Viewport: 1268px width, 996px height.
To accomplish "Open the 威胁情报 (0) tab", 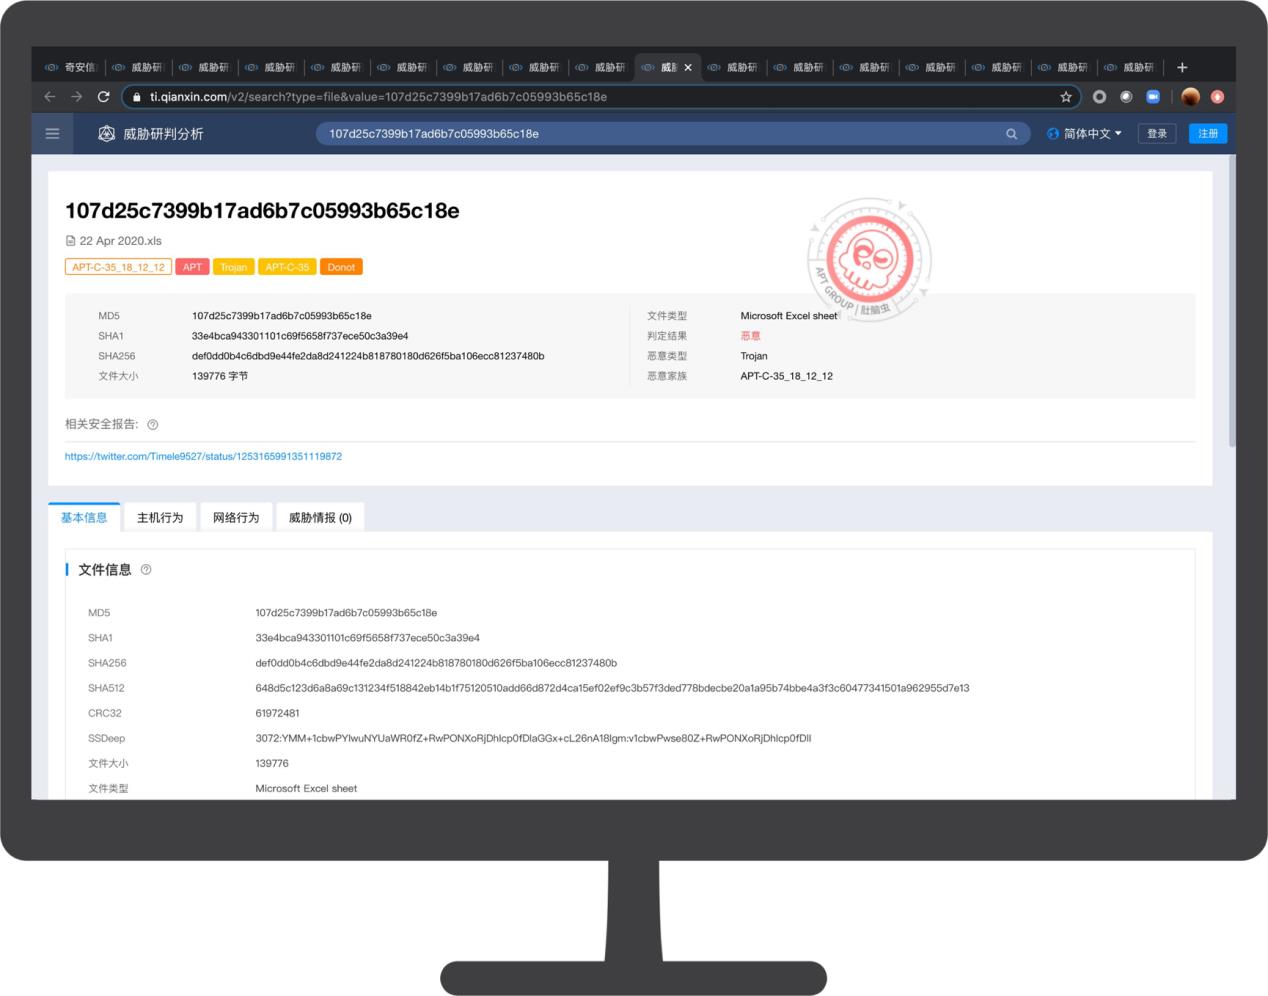I will point(320,518).
